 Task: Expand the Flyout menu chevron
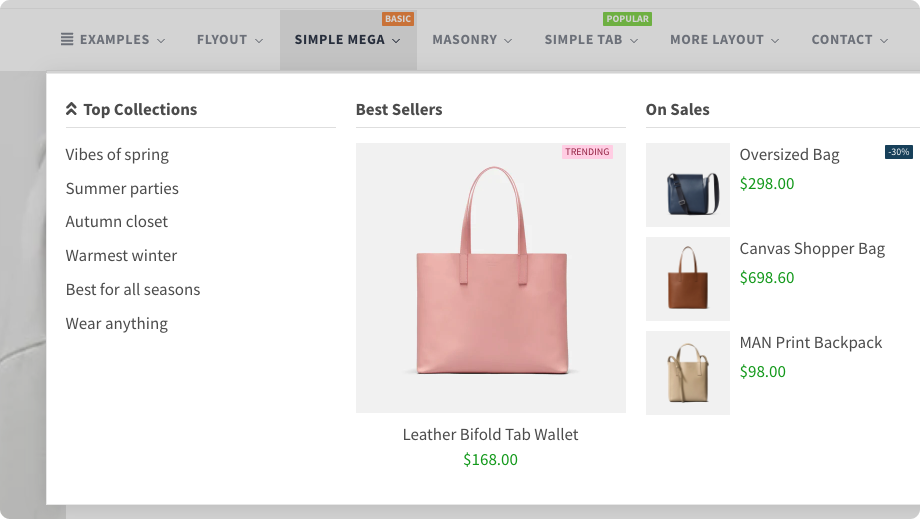259,41
